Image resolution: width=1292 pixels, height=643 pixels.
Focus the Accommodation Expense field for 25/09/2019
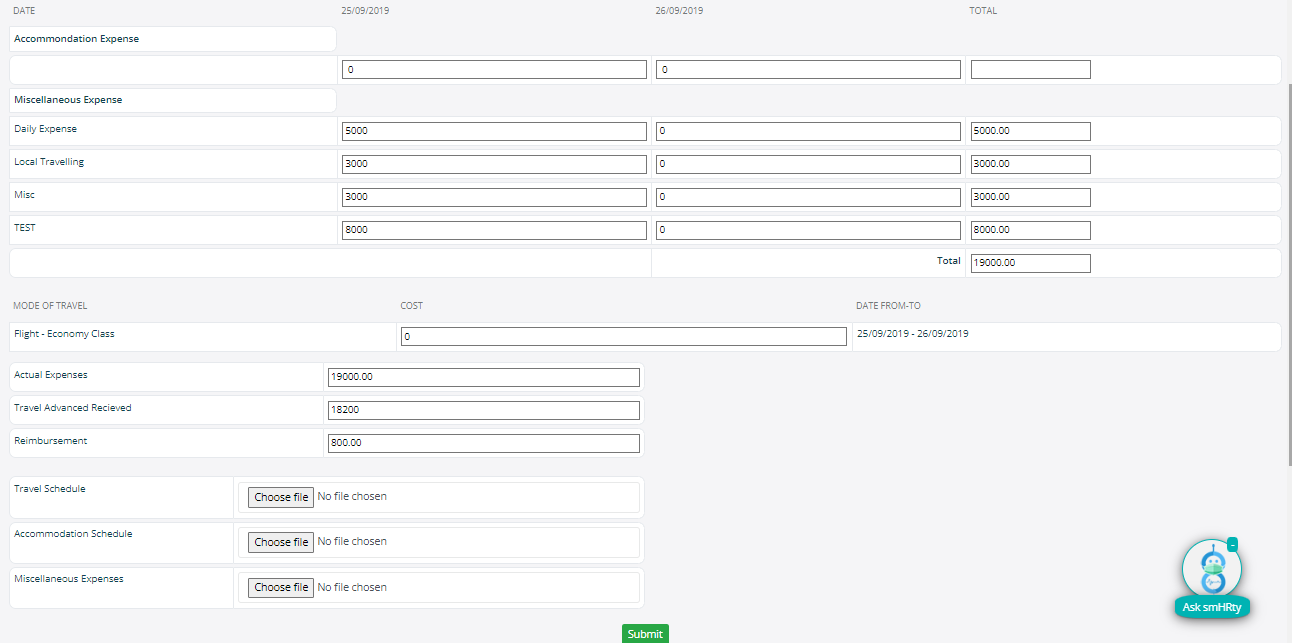coord(494,70)
